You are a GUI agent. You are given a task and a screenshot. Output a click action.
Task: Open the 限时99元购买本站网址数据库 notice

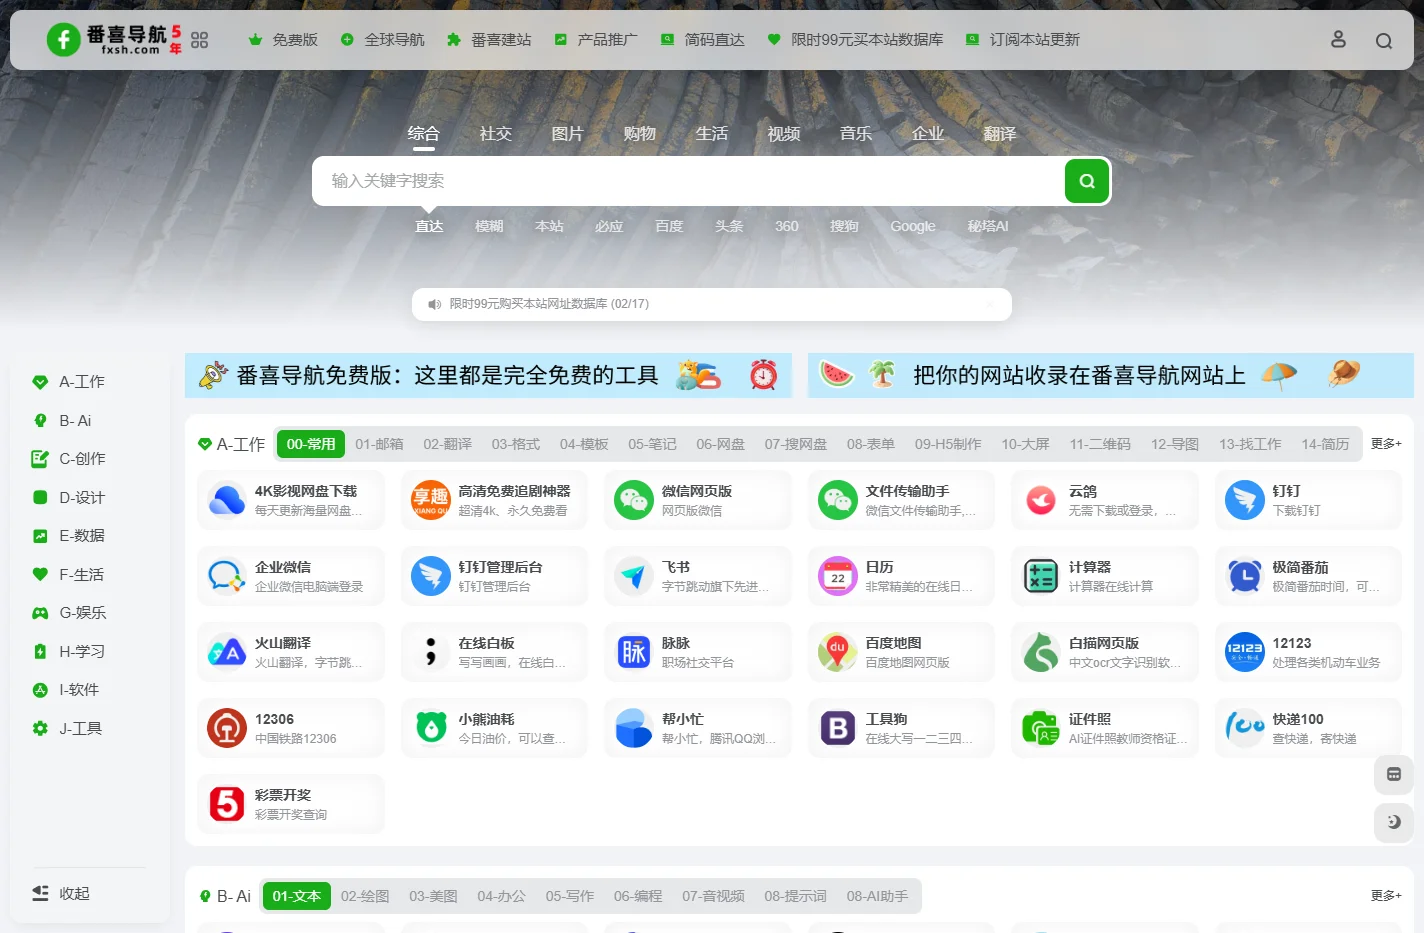549,304
